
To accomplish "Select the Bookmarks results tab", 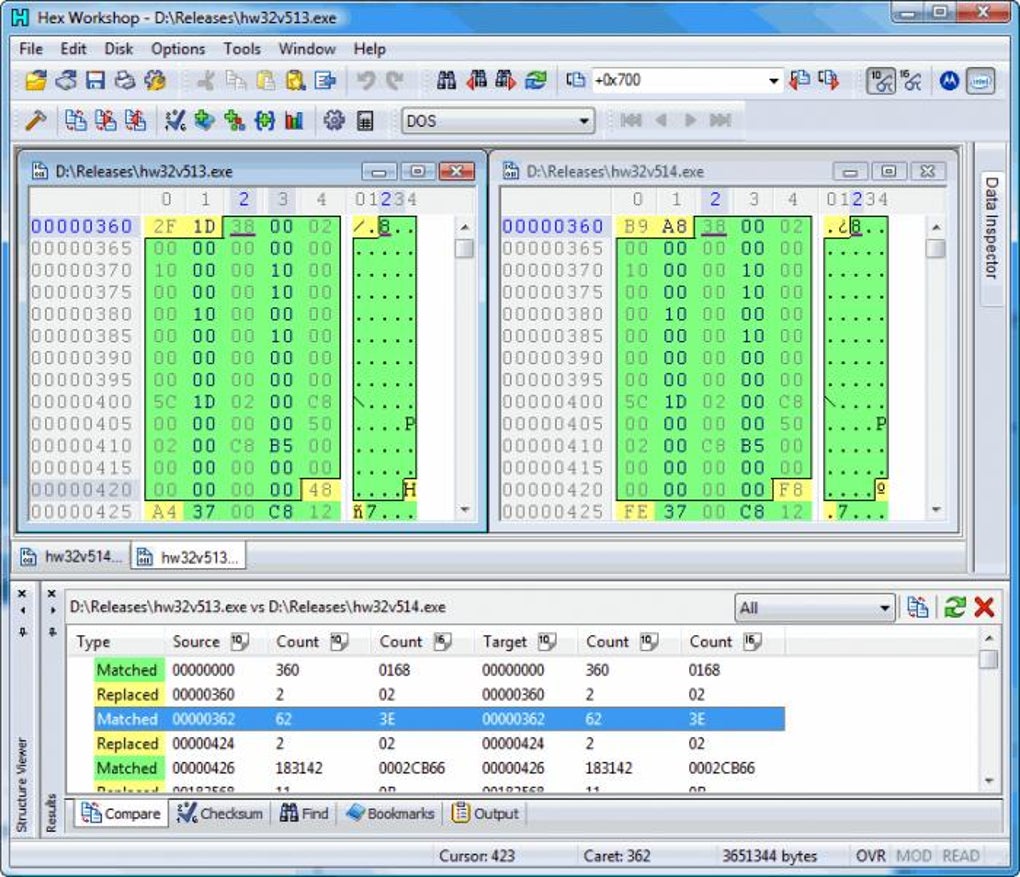I will (390, 813).
